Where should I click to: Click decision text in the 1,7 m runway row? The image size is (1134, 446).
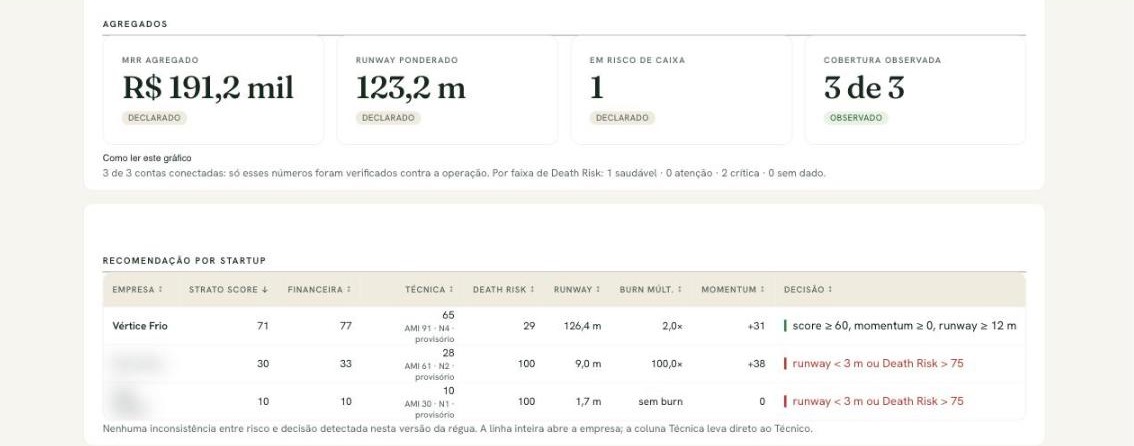tap(878, 401)
